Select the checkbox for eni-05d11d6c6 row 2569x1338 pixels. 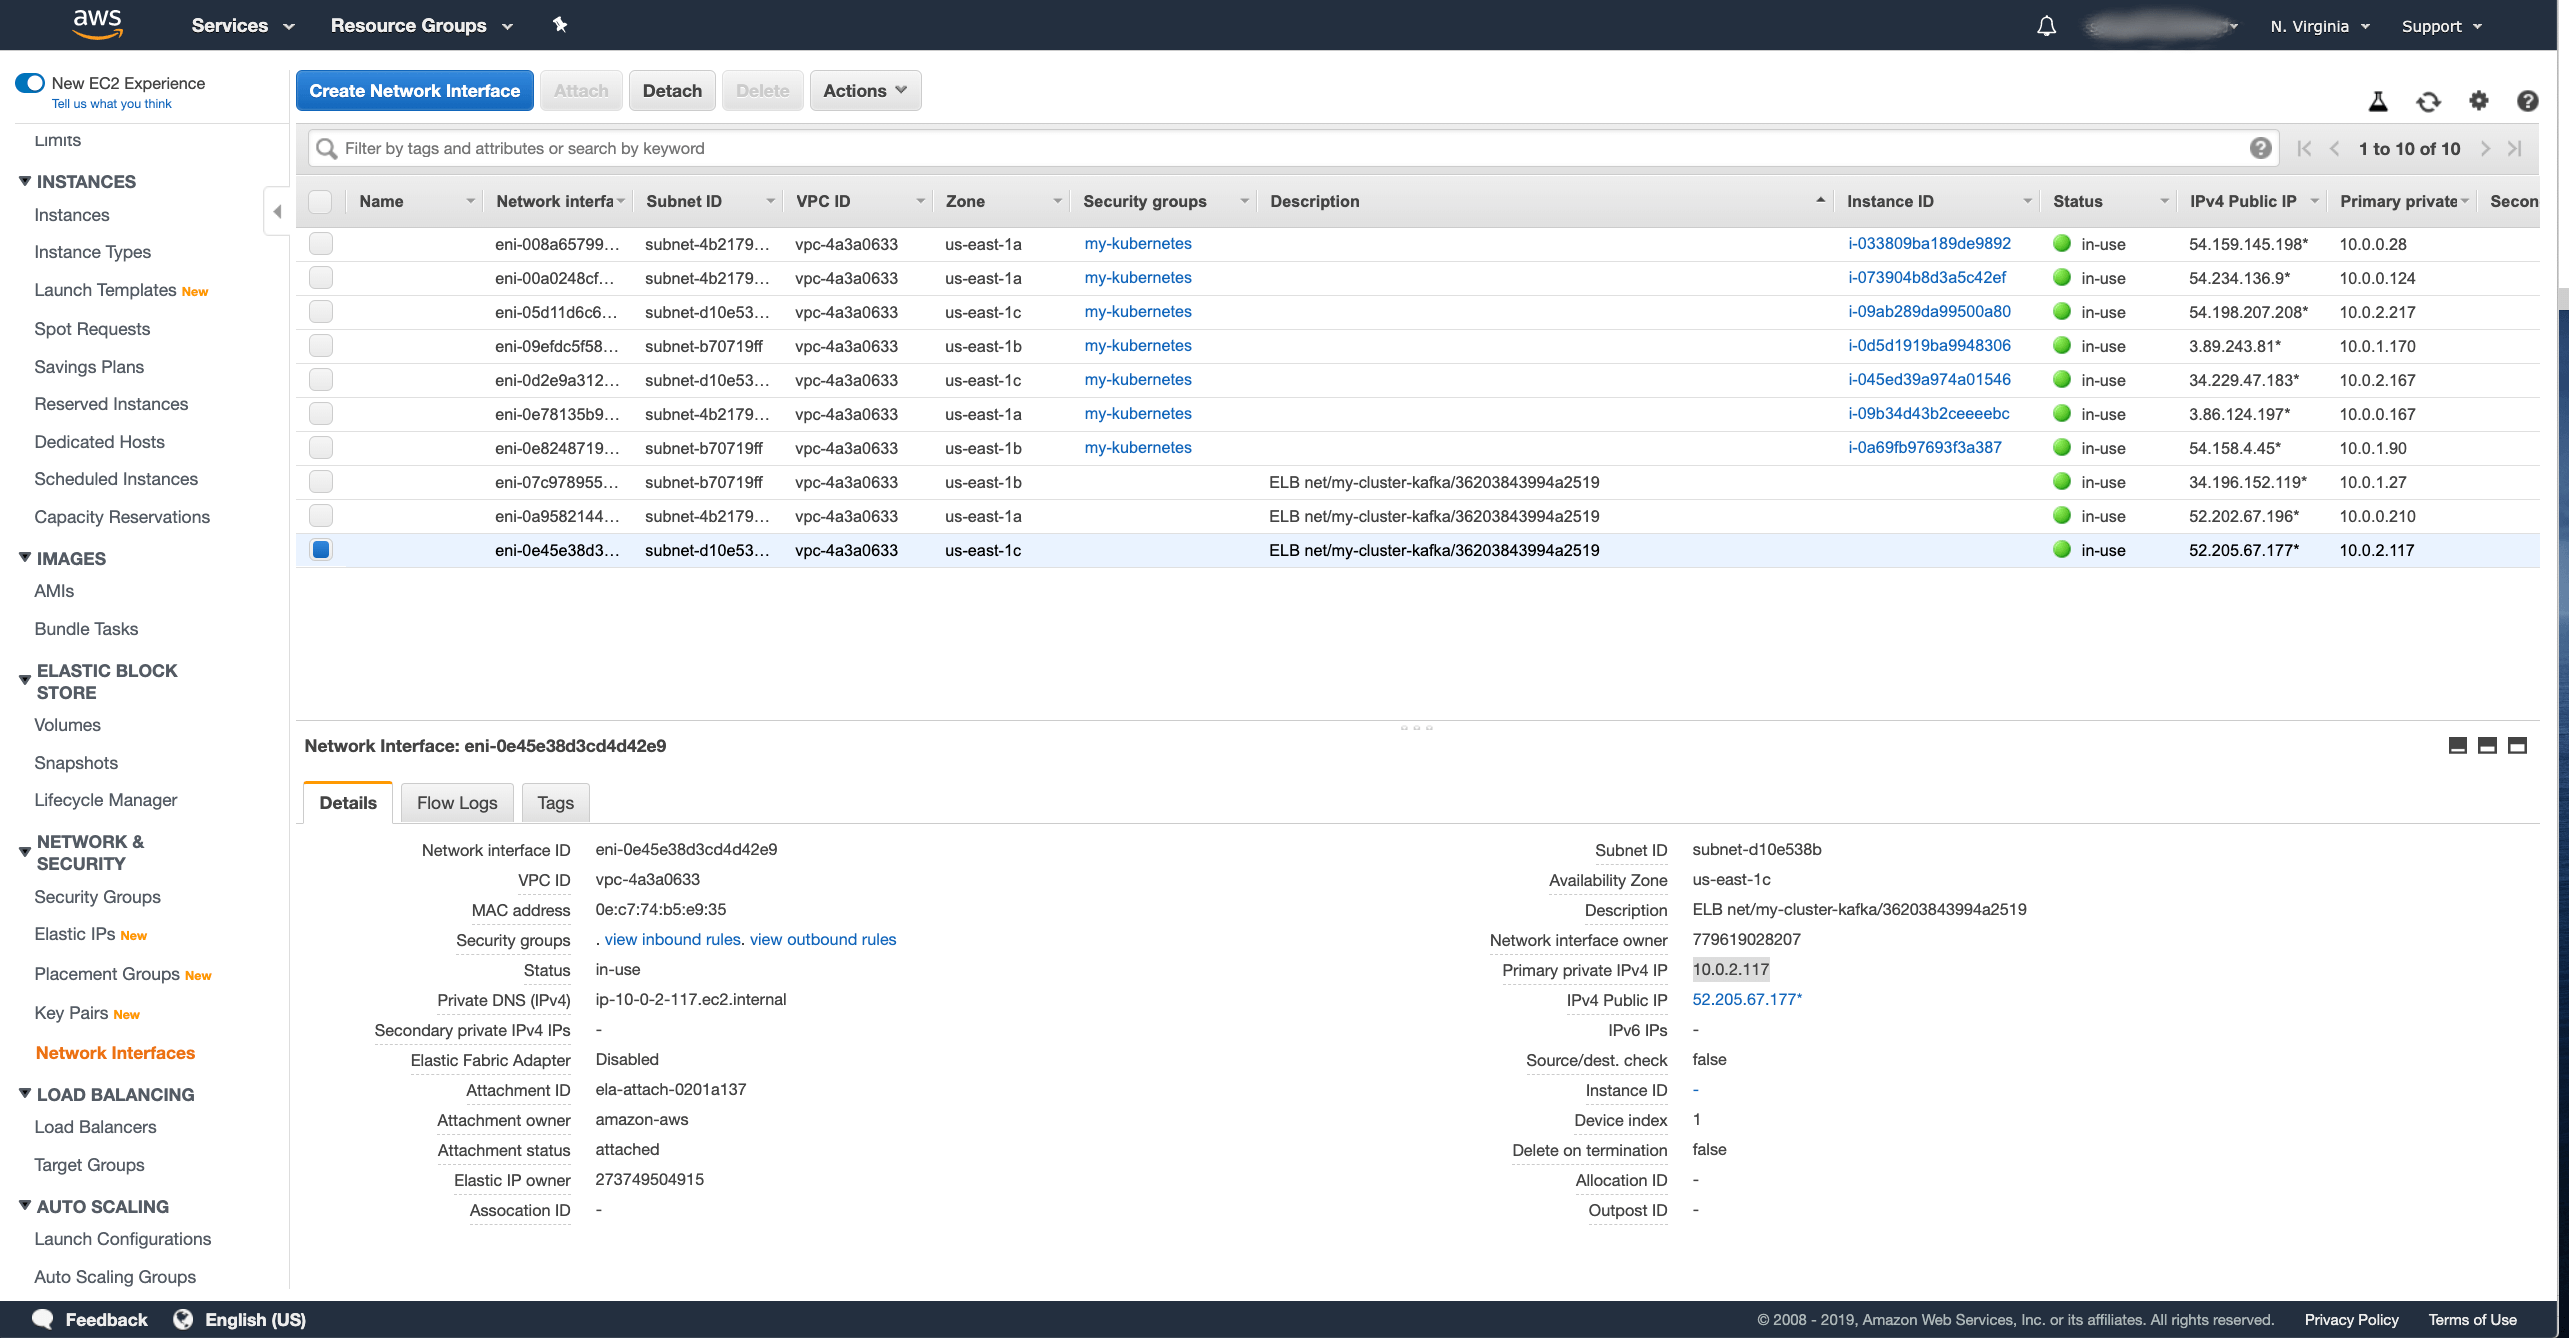320,311
